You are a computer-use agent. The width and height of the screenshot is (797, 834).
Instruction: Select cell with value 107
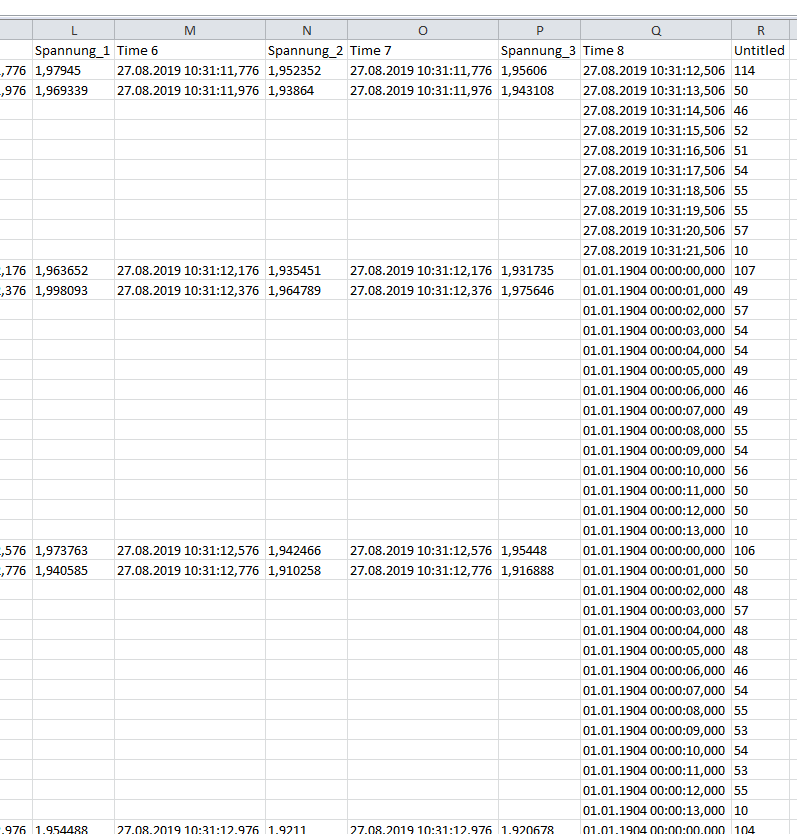tap(760, 270)
